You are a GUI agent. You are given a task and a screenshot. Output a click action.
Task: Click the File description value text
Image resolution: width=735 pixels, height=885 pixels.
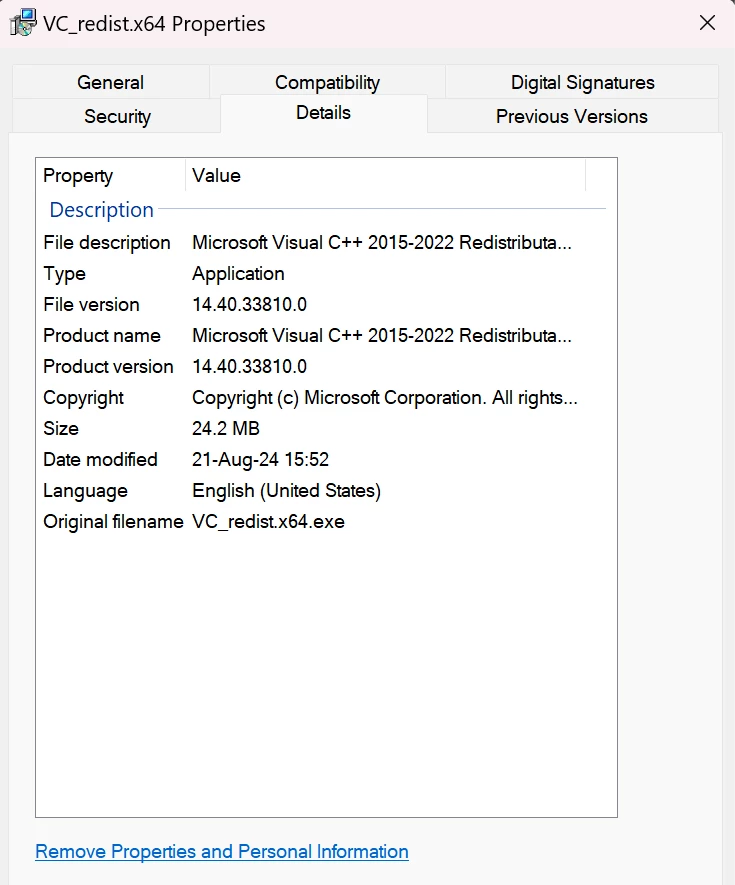point(382,243)
